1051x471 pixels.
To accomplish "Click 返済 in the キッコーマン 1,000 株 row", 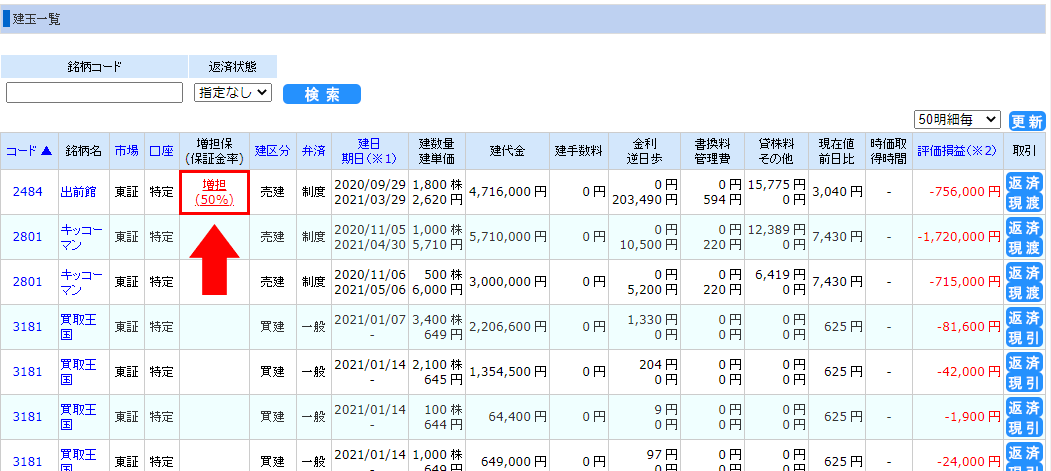I will tap(1026, 226).
